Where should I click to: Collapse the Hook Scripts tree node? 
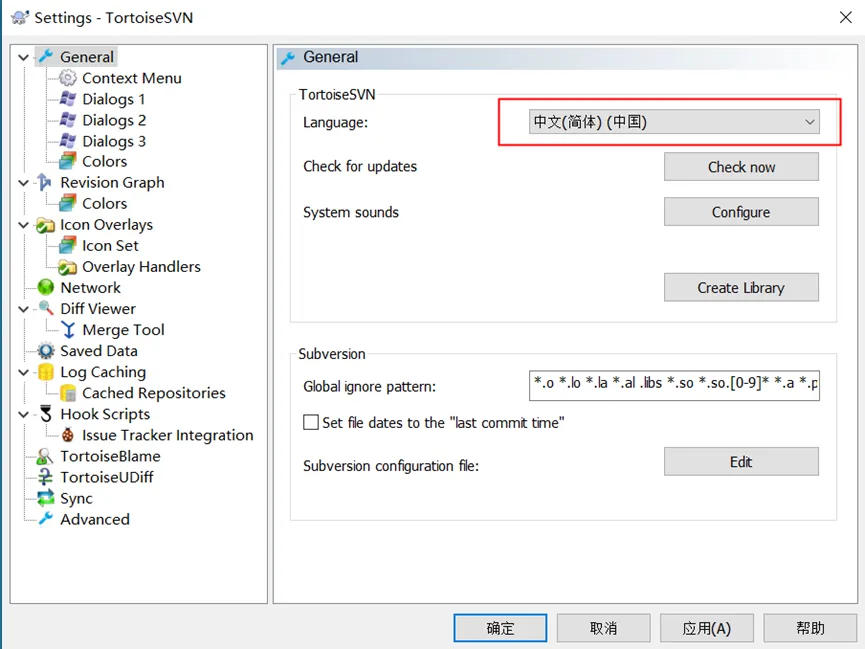[x=24, y=414]
